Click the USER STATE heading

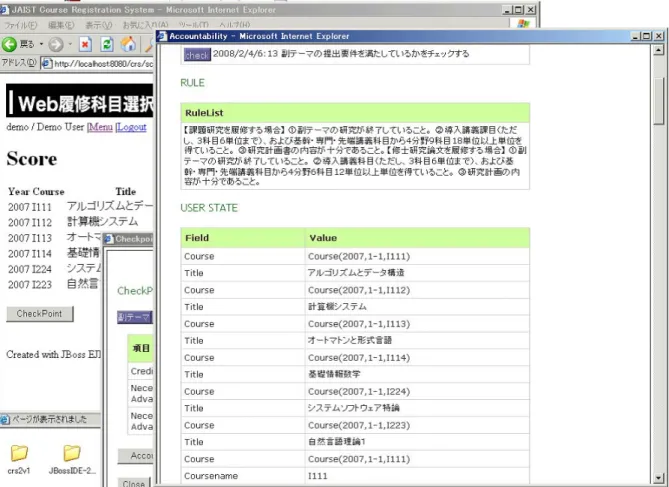[x=209, y=208]
